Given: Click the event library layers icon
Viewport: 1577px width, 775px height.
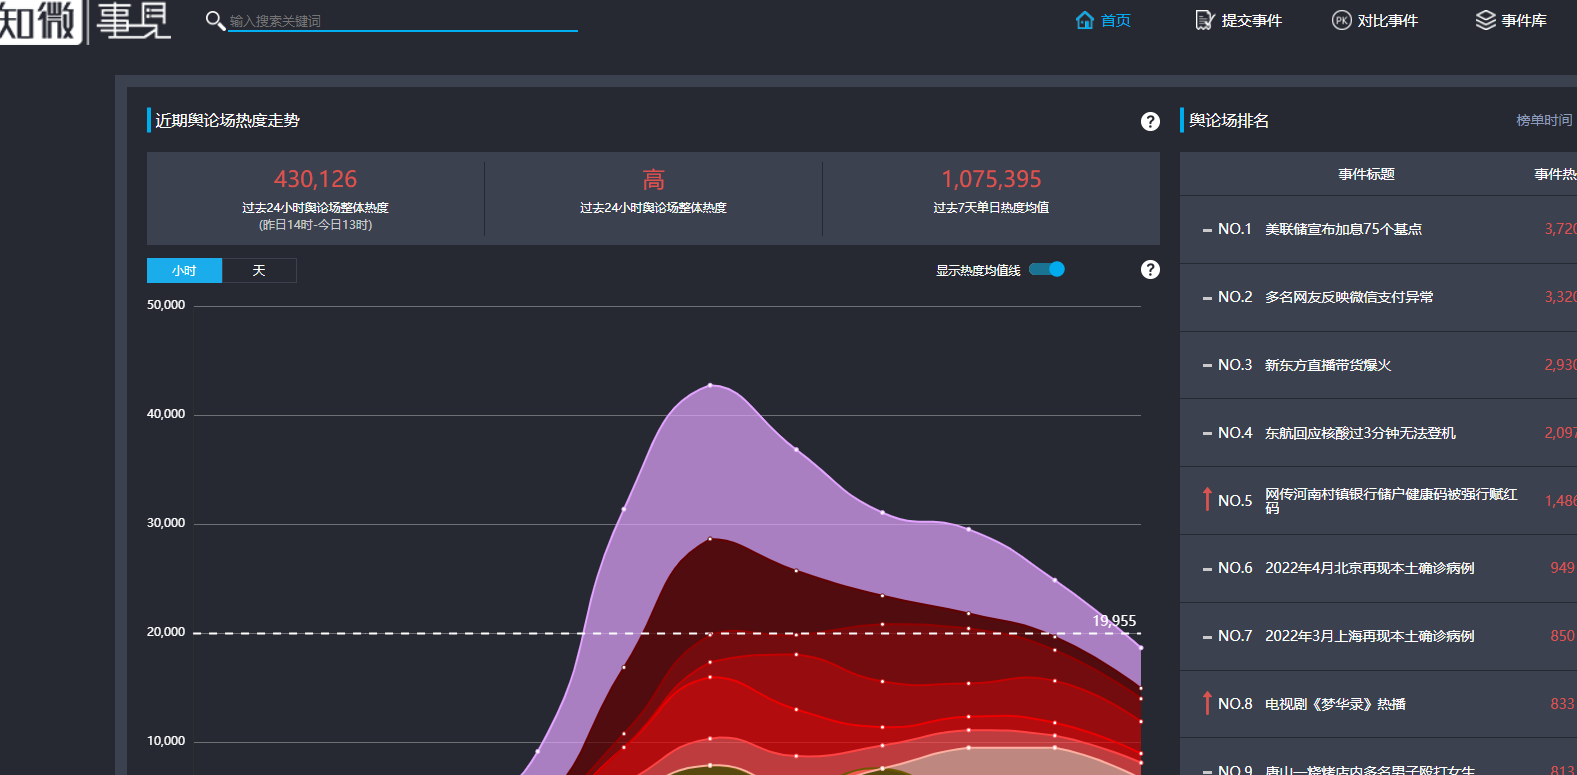Looking at the screenshot, I should (1486, 20).
